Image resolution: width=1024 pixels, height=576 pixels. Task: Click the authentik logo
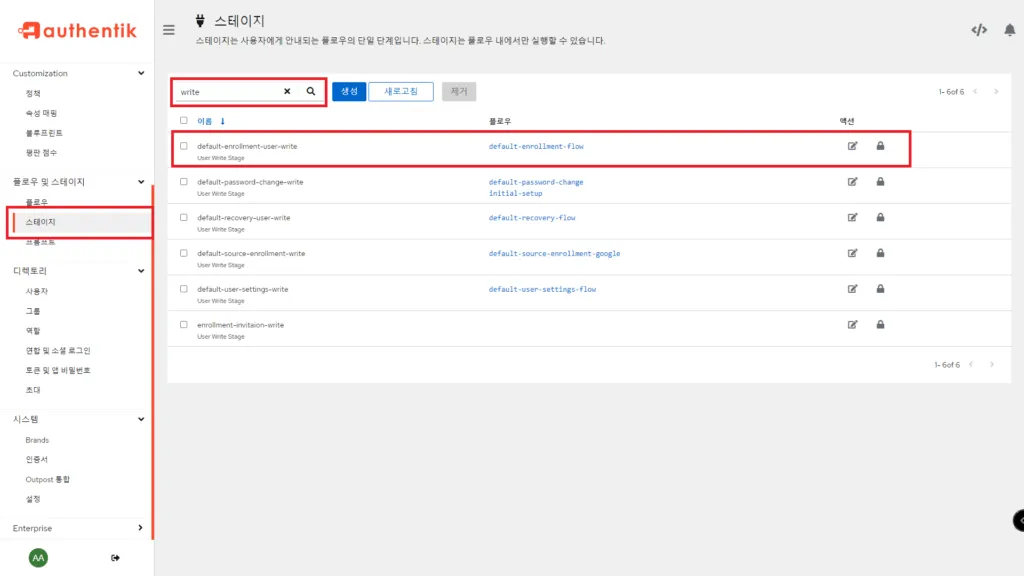(75, 30)
